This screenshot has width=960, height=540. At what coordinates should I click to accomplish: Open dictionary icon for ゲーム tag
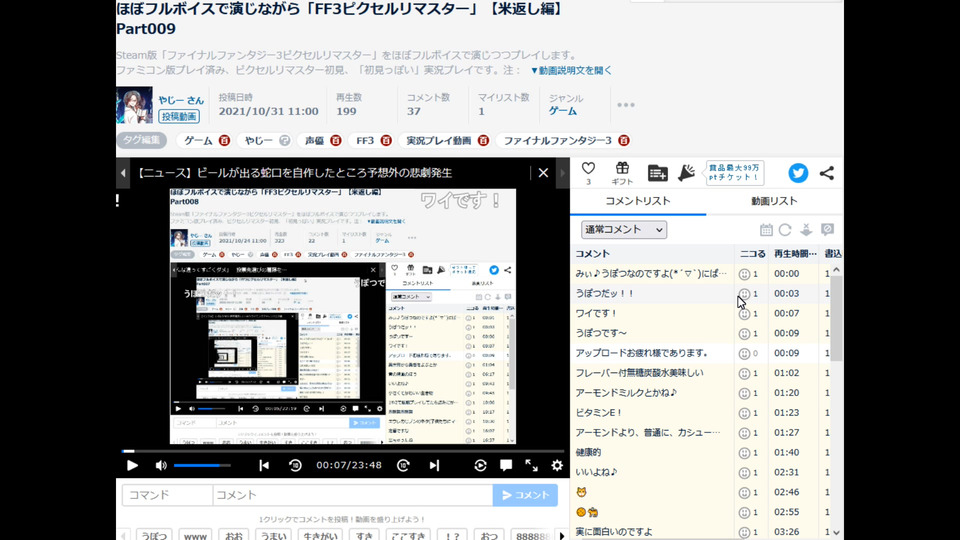pyautogui.click(x=224, y=140)
